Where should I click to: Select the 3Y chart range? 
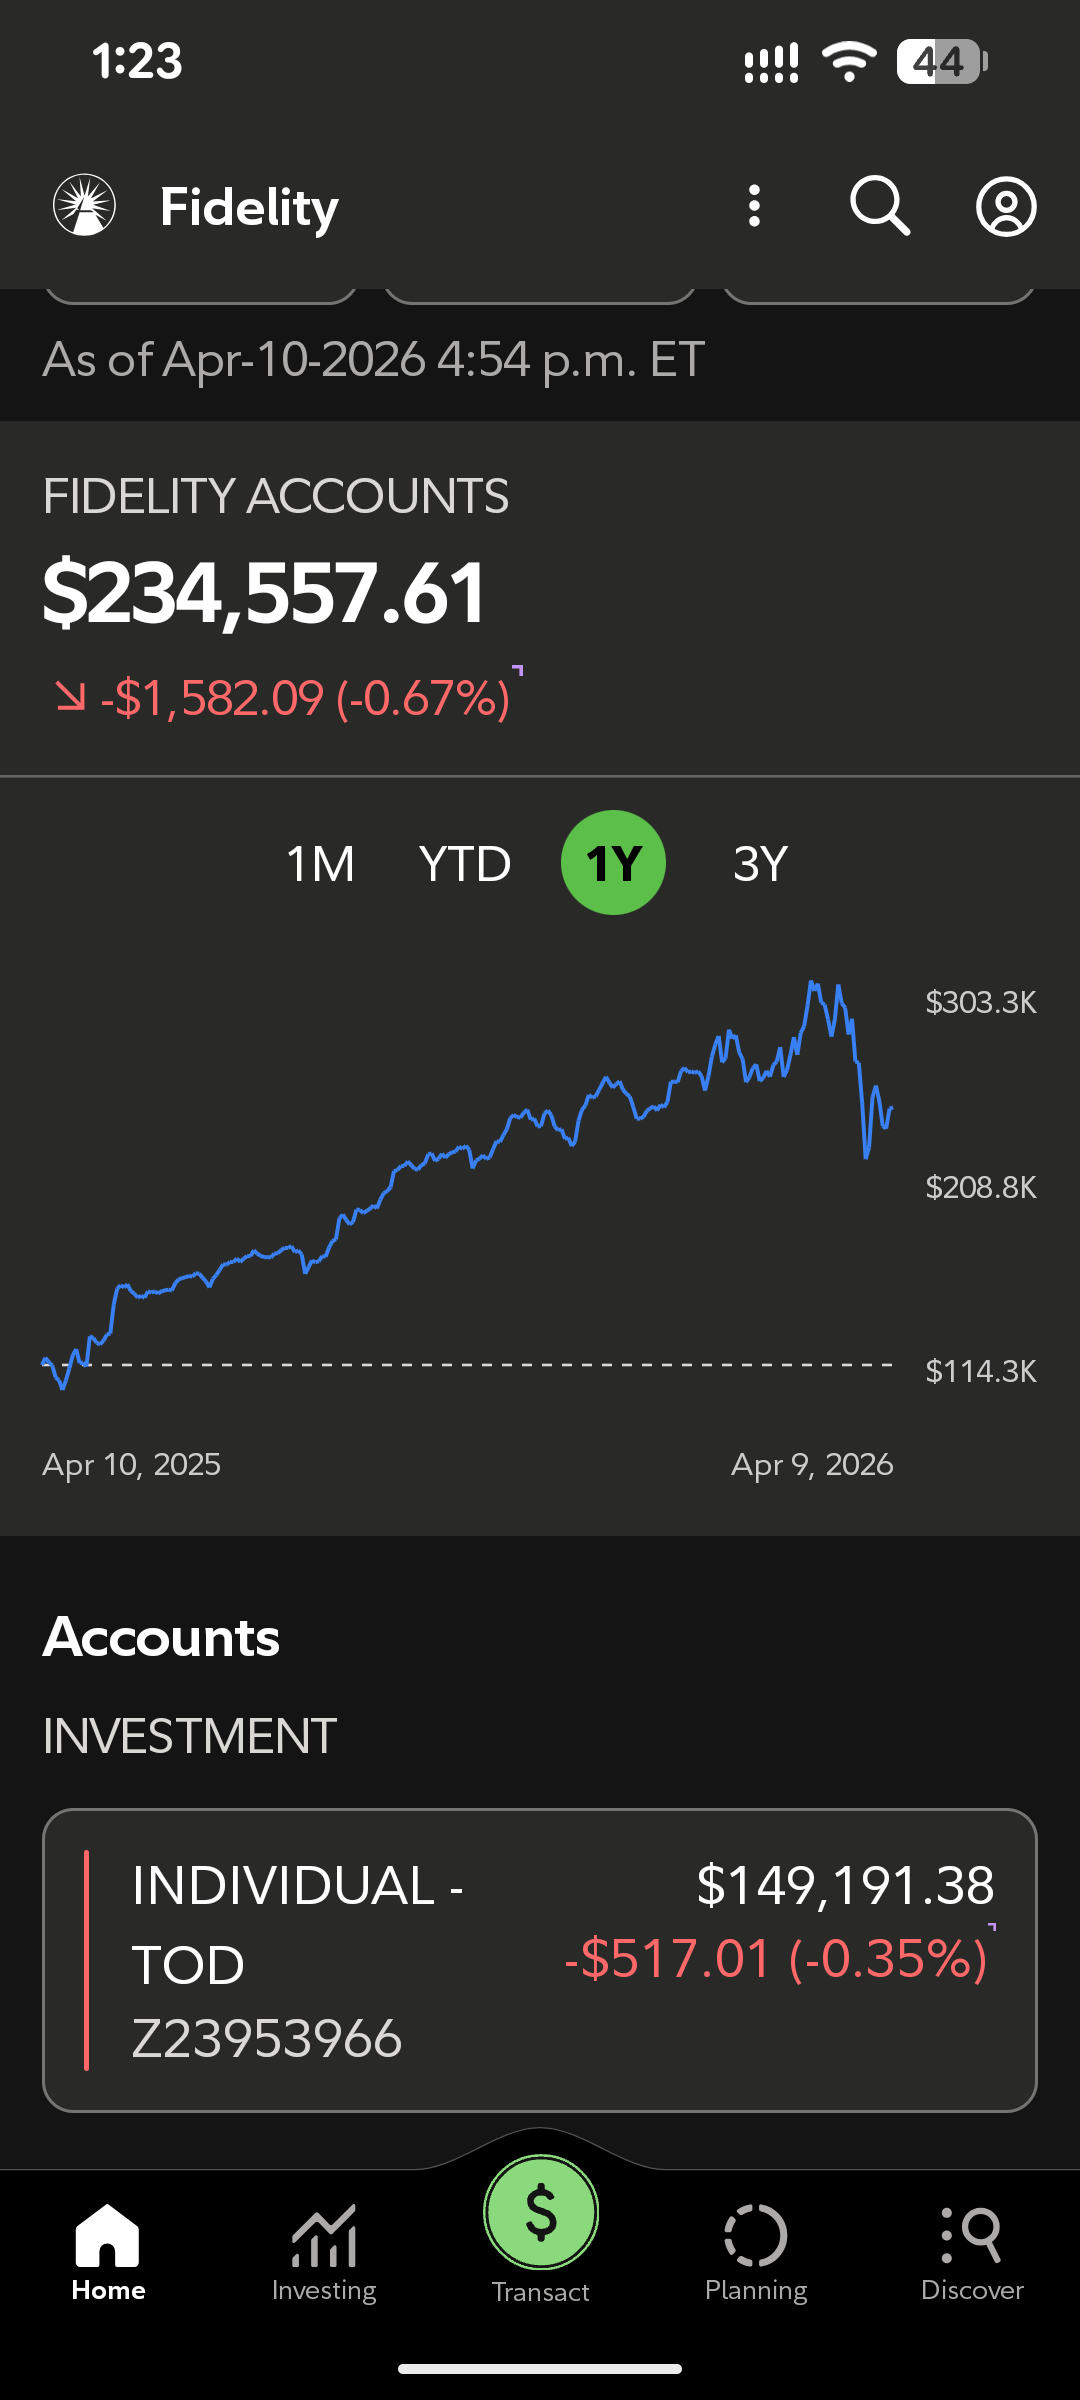[760, 864]
